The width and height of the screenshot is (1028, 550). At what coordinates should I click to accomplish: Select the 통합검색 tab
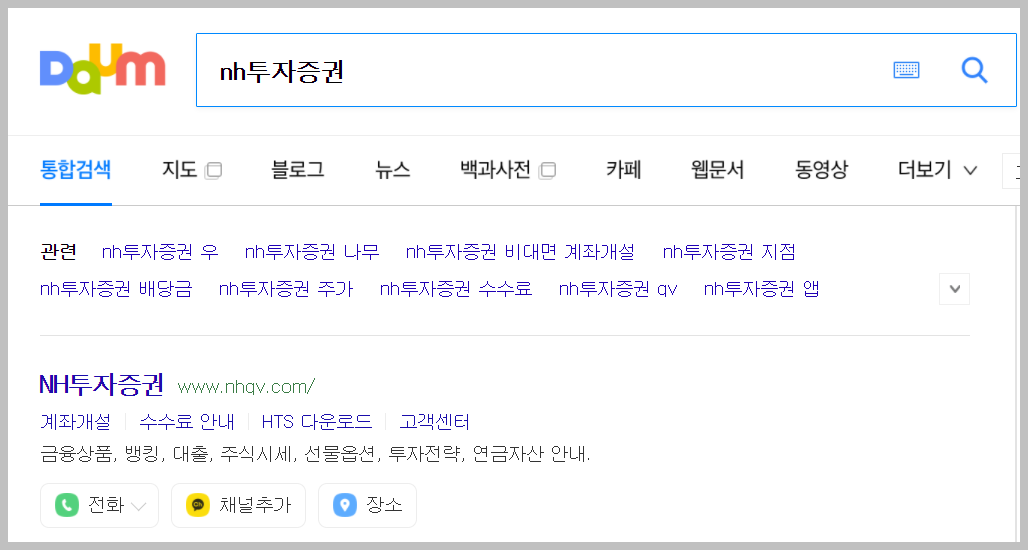point(75,170)
